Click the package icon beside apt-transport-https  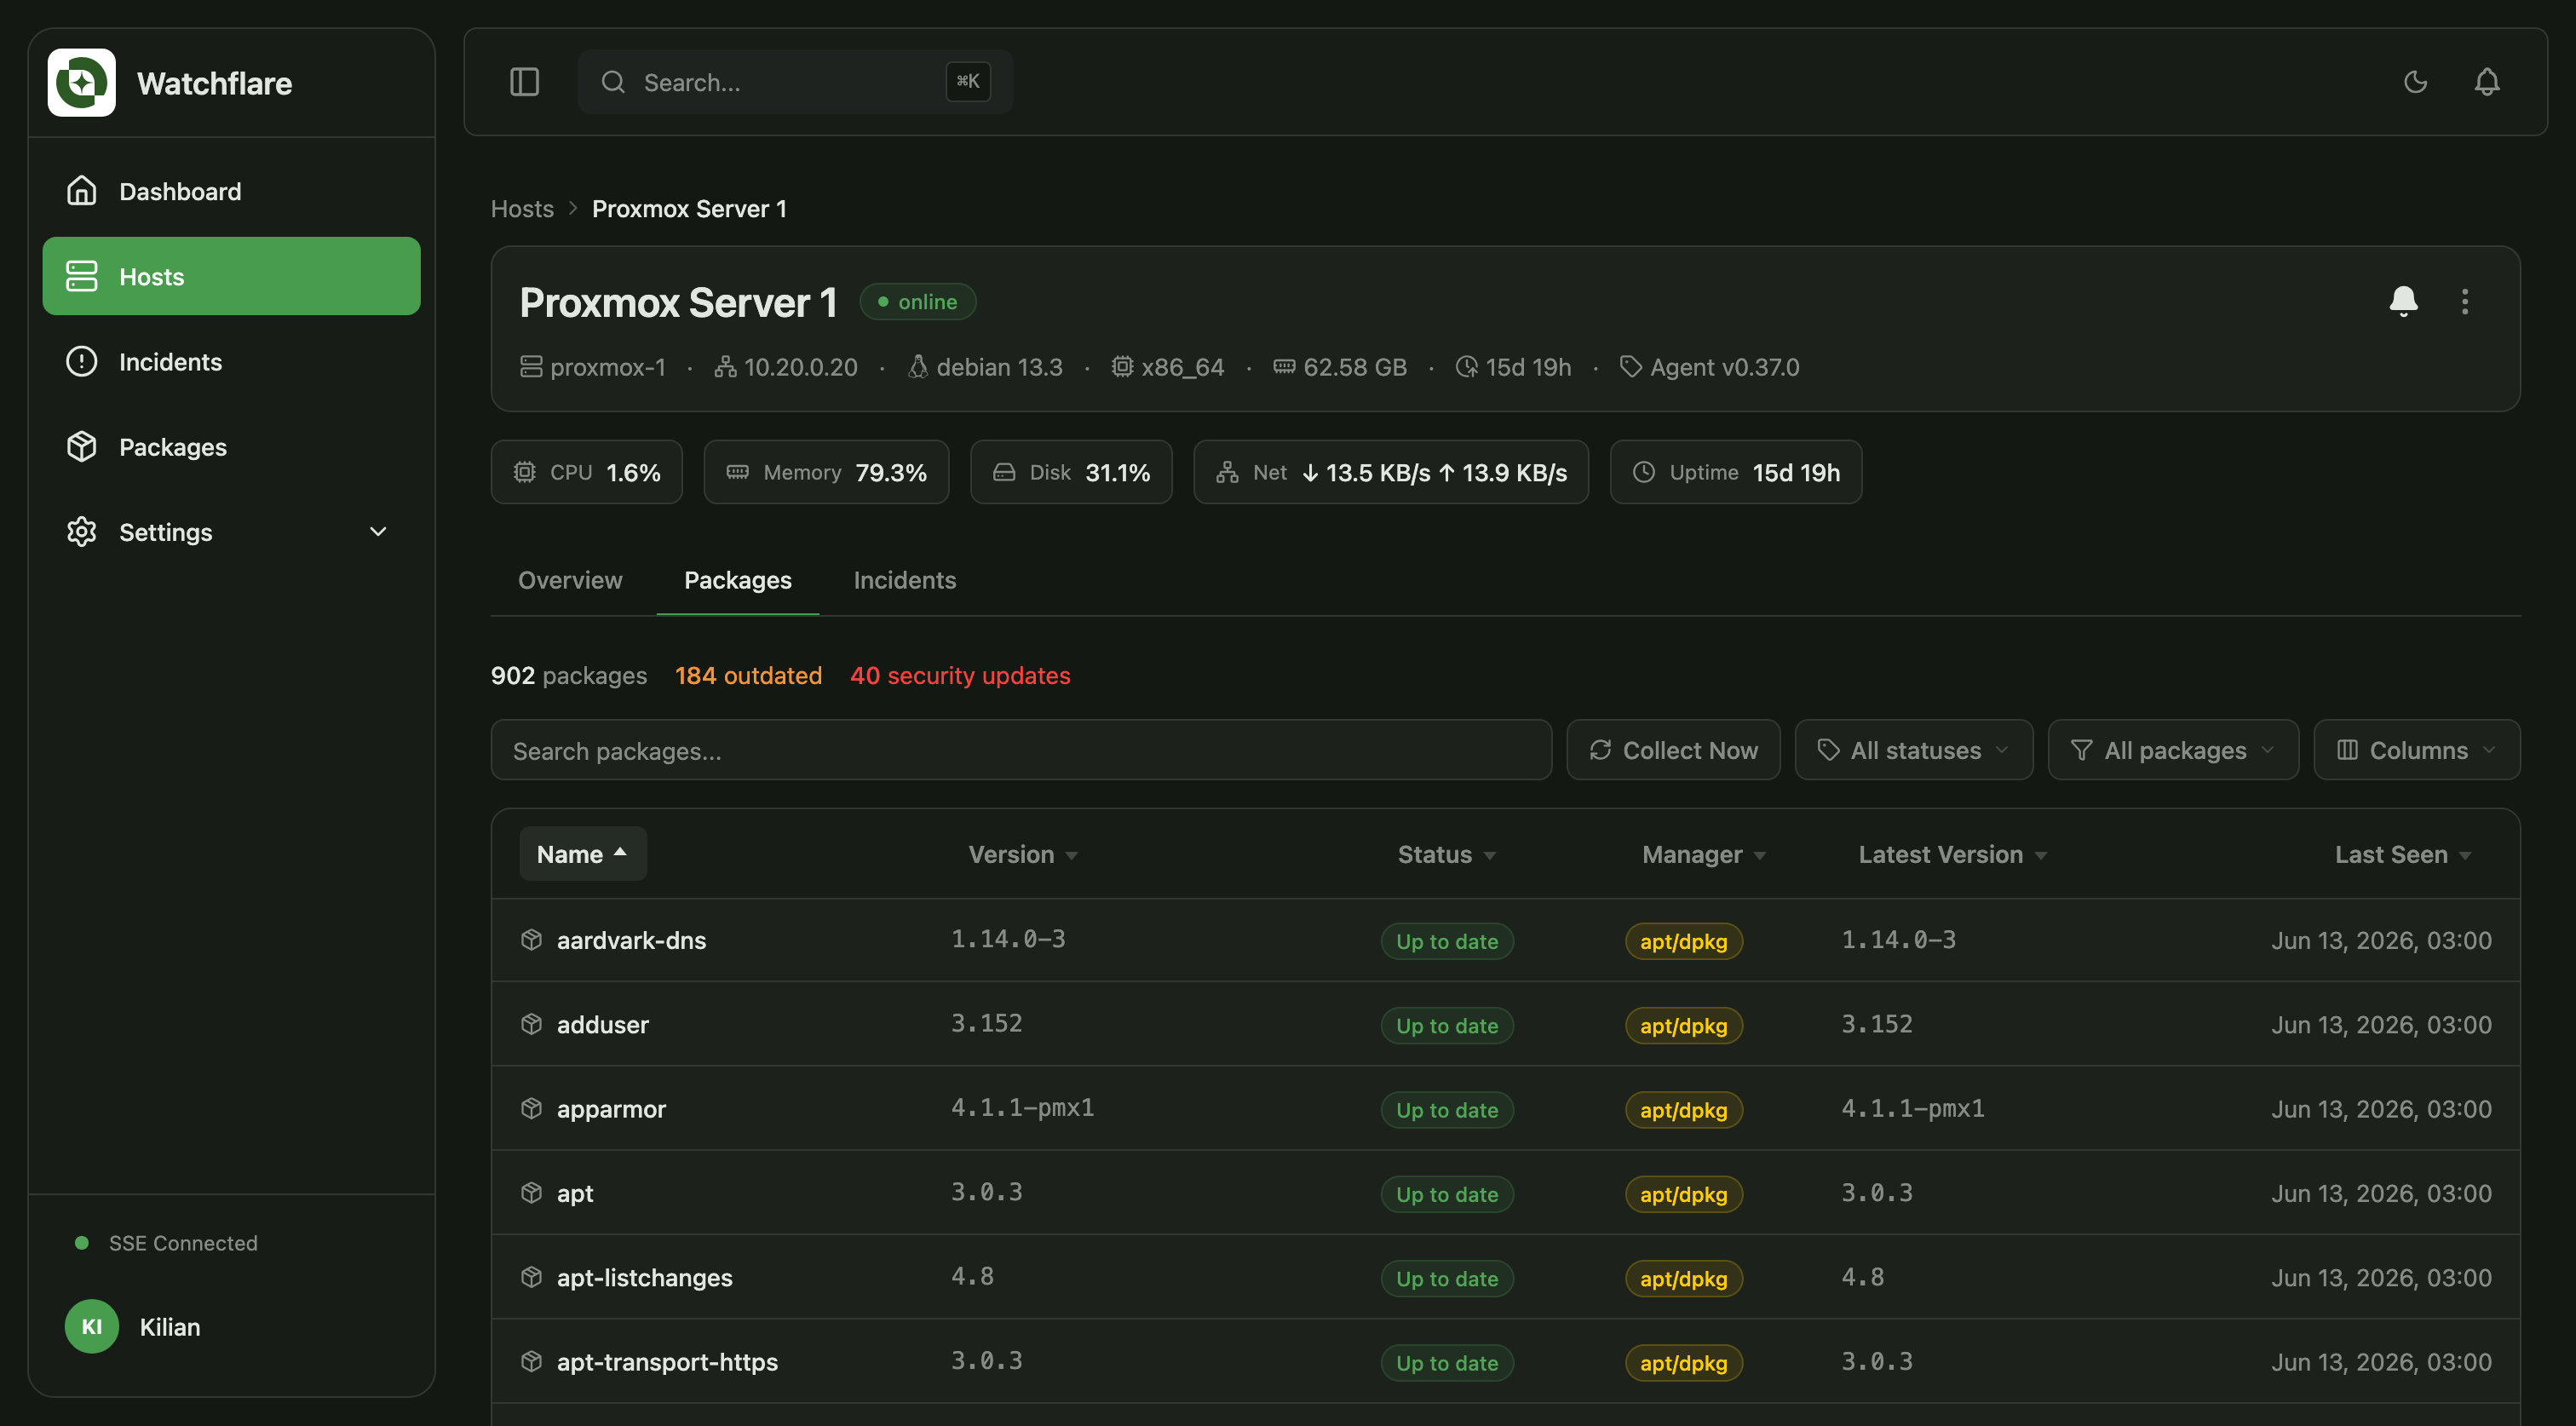(531, 1361)
